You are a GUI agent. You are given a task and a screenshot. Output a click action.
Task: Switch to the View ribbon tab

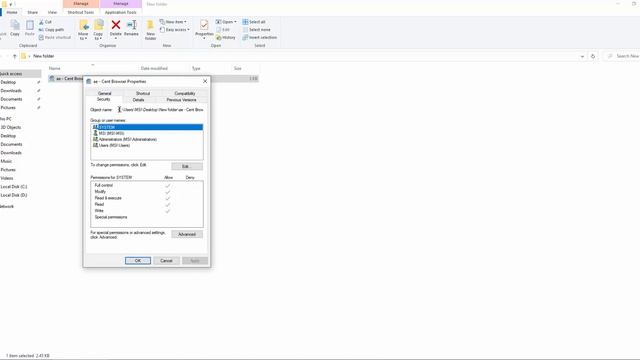(52, 13)
